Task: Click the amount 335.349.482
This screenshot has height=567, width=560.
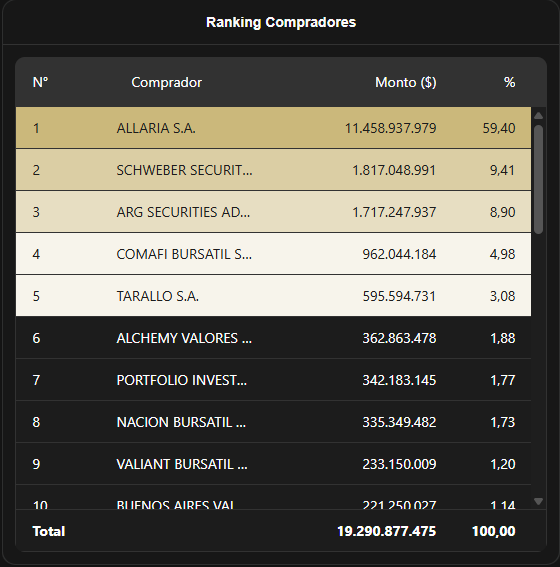Action: coord(399,422)
